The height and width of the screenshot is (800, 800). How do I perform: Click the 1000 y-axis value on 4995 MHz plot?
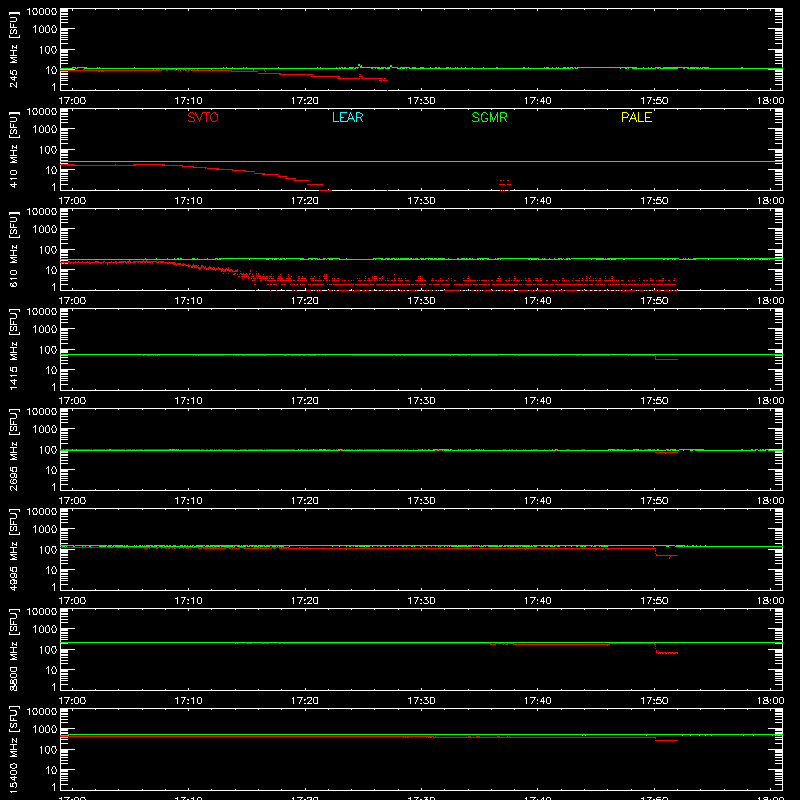45,530
